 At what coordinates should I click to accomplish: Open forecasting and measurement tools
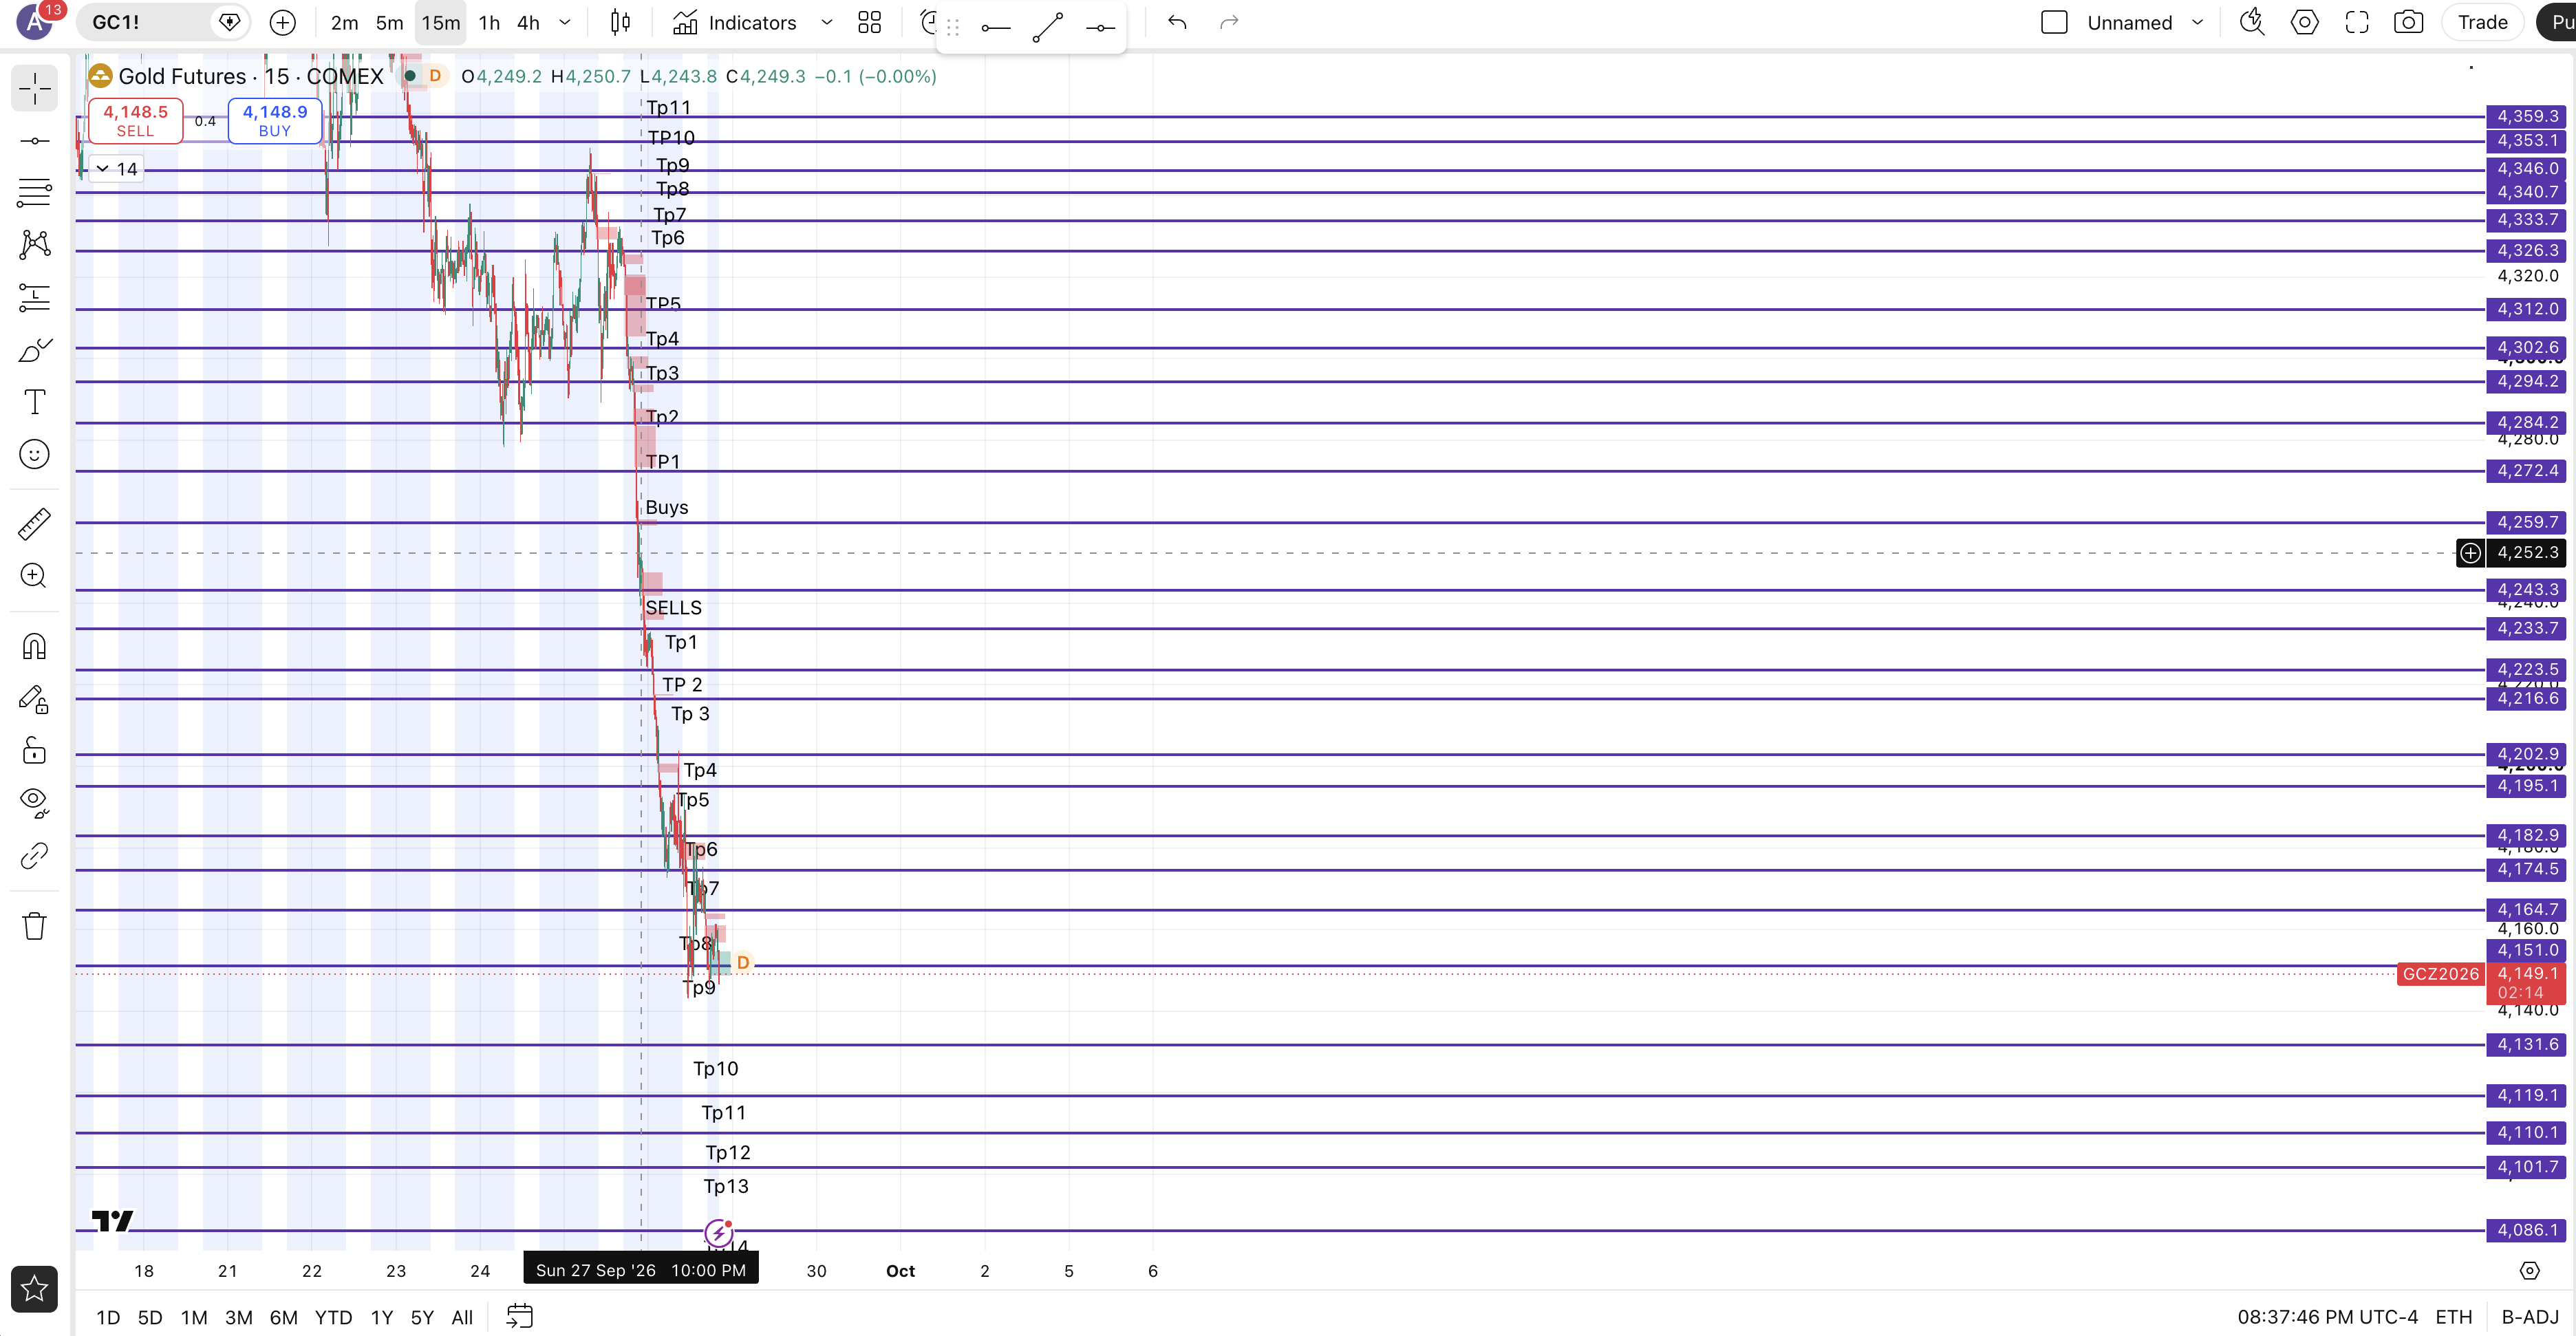[x=34, y=297]
